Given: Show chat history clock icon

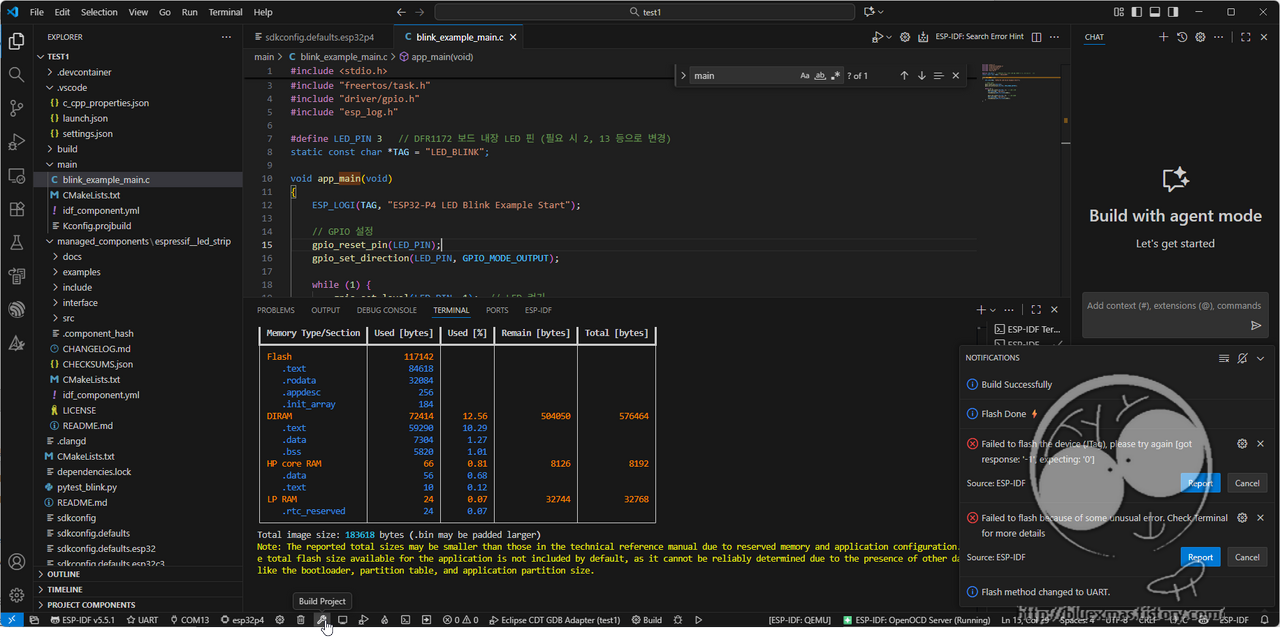Looking at the screenshot, I should coord(1182,37).
